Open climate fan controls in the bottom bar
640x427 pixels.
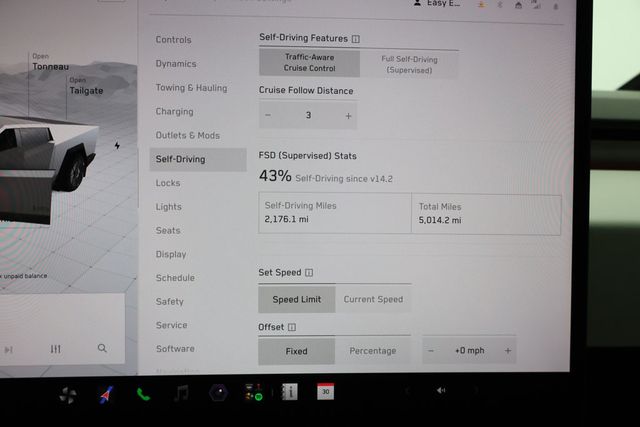[x=67, y=396]
